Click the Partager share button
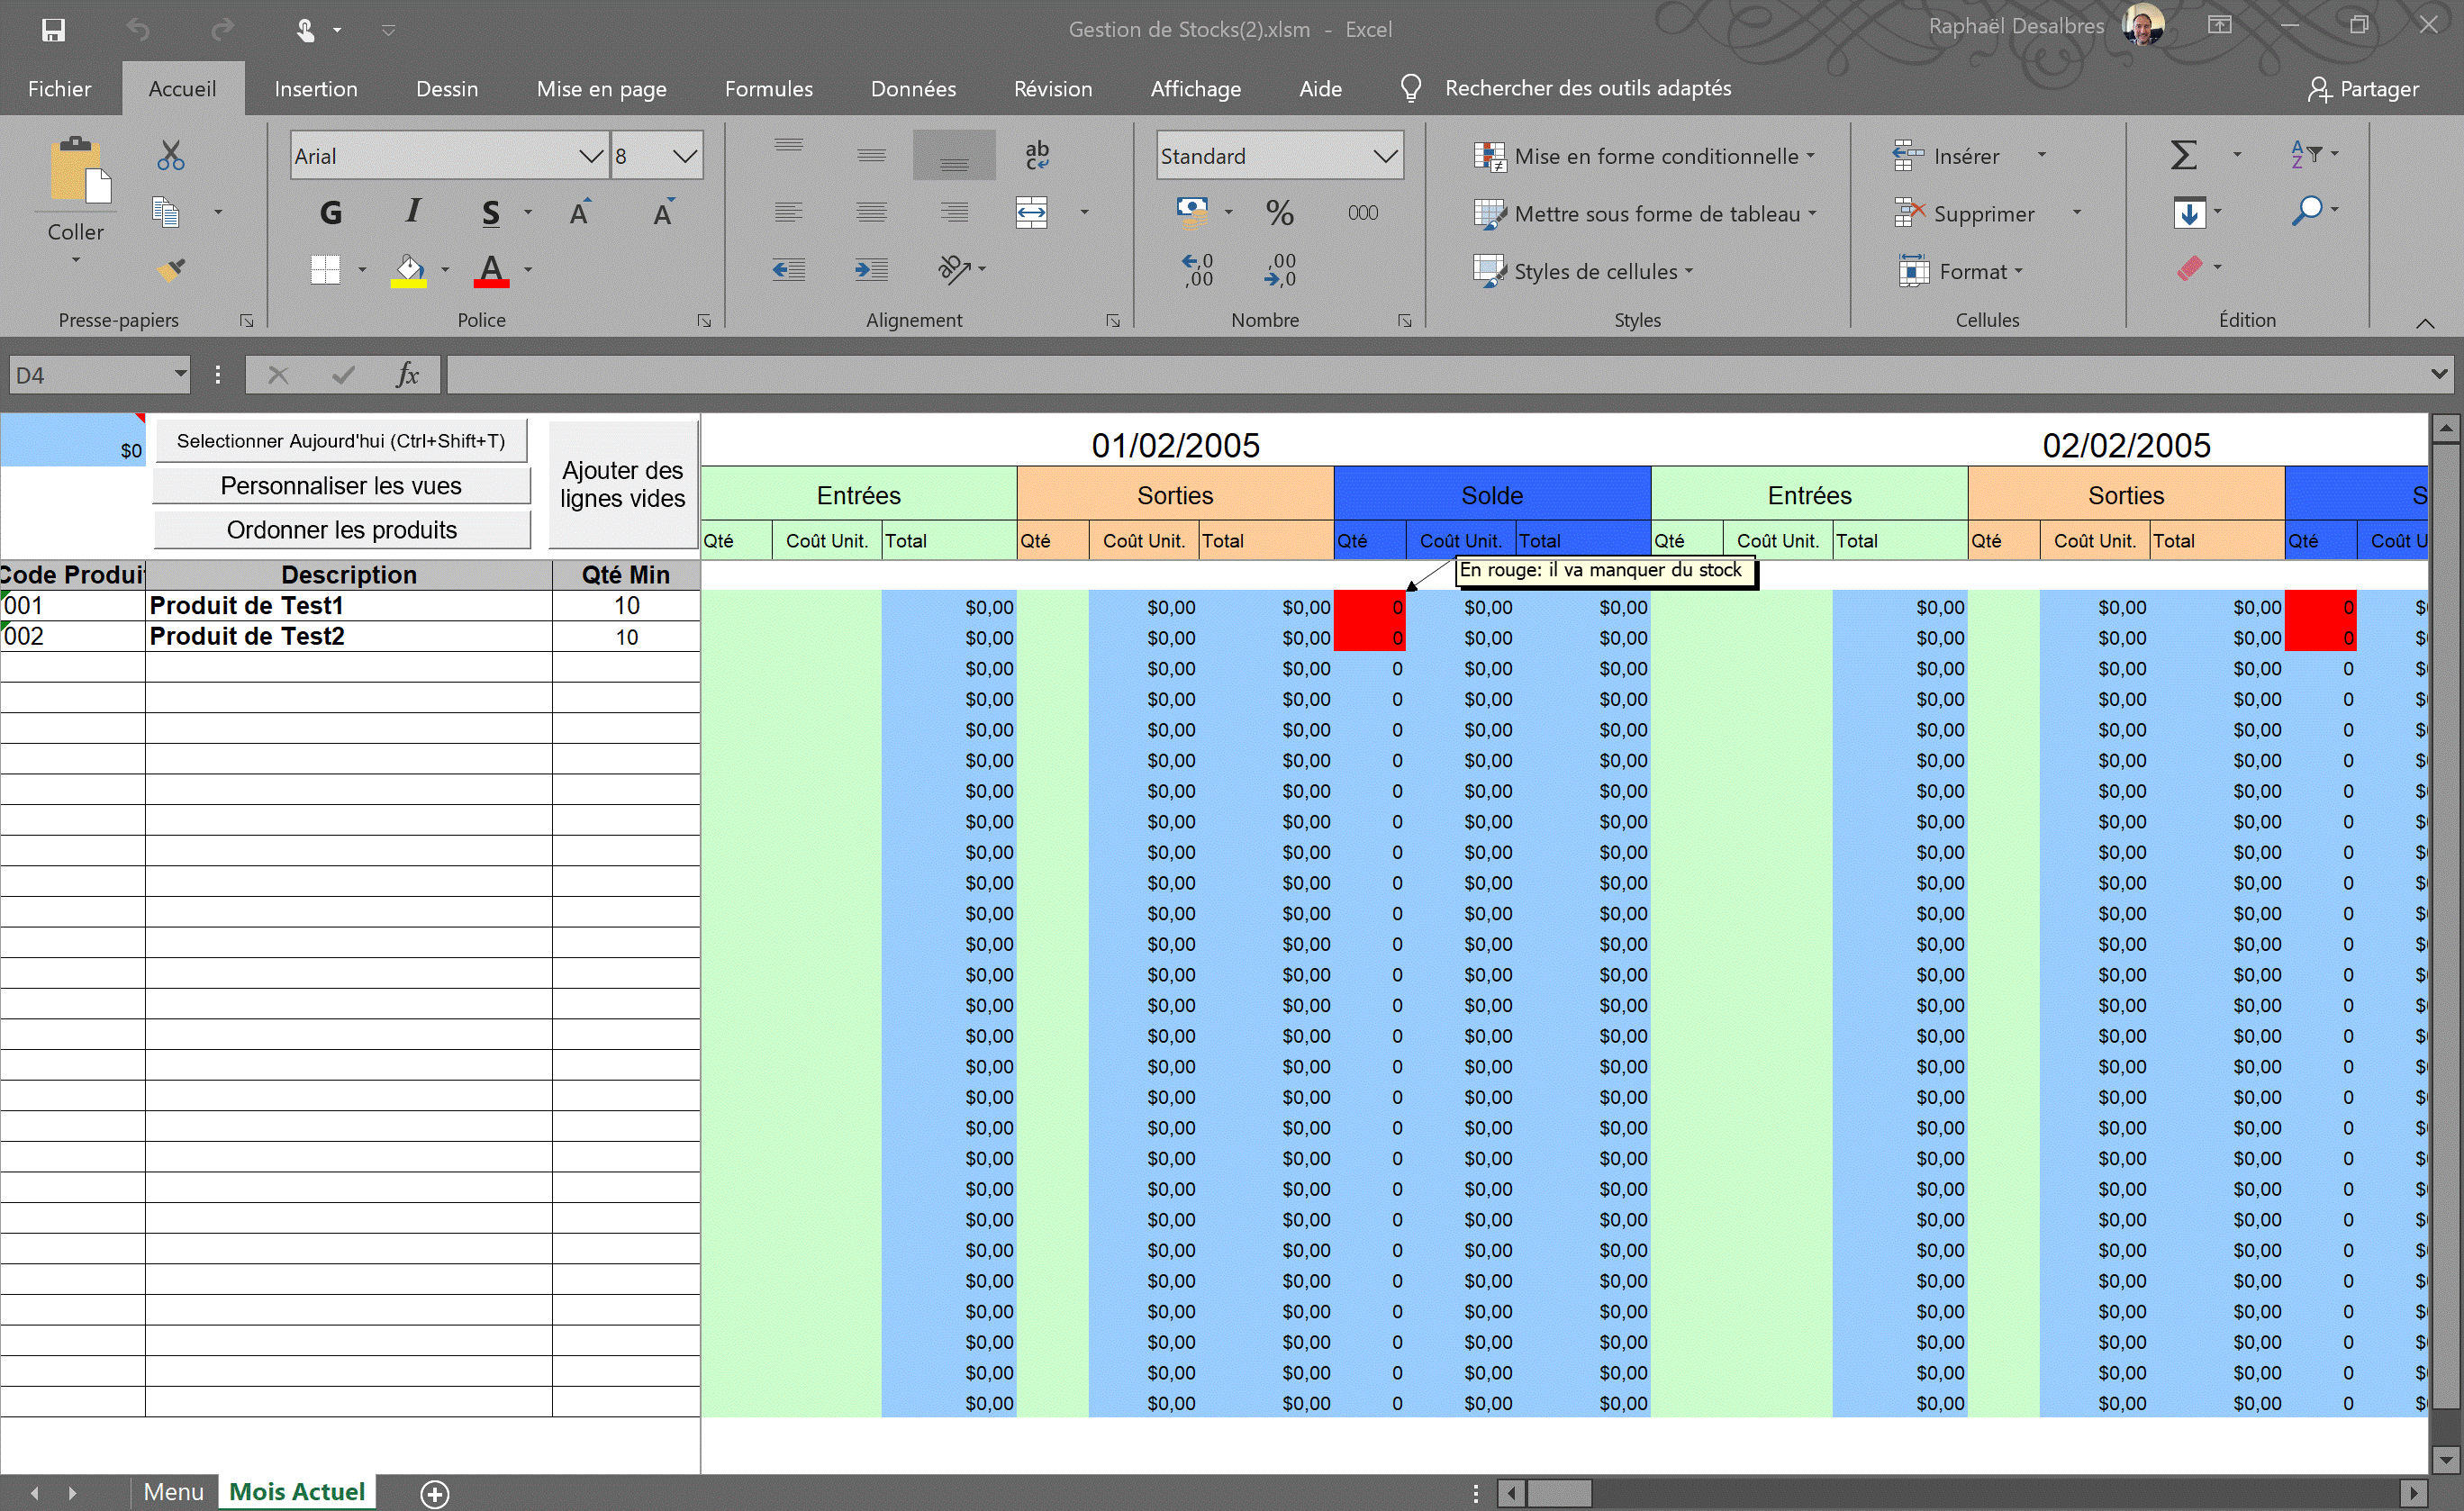Image resolution: width=2464 pixels, height=1511 pixels. coord(2363,89)
